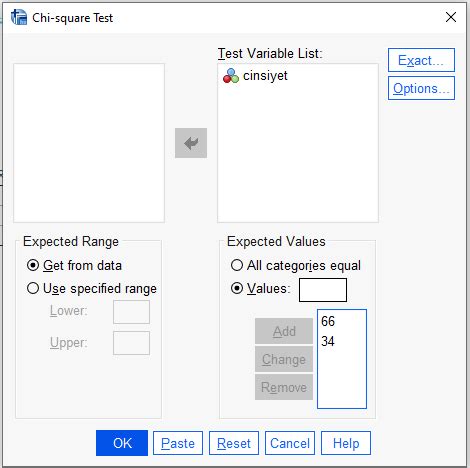Cancel the Chi-square Test dialog
This screenshot has height=468, width=470.
tap(290, 443)
